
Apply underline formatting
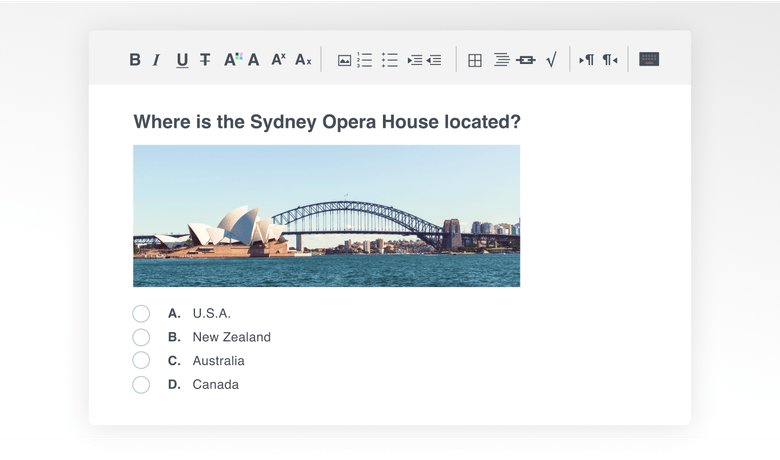[x=182, y=60]
